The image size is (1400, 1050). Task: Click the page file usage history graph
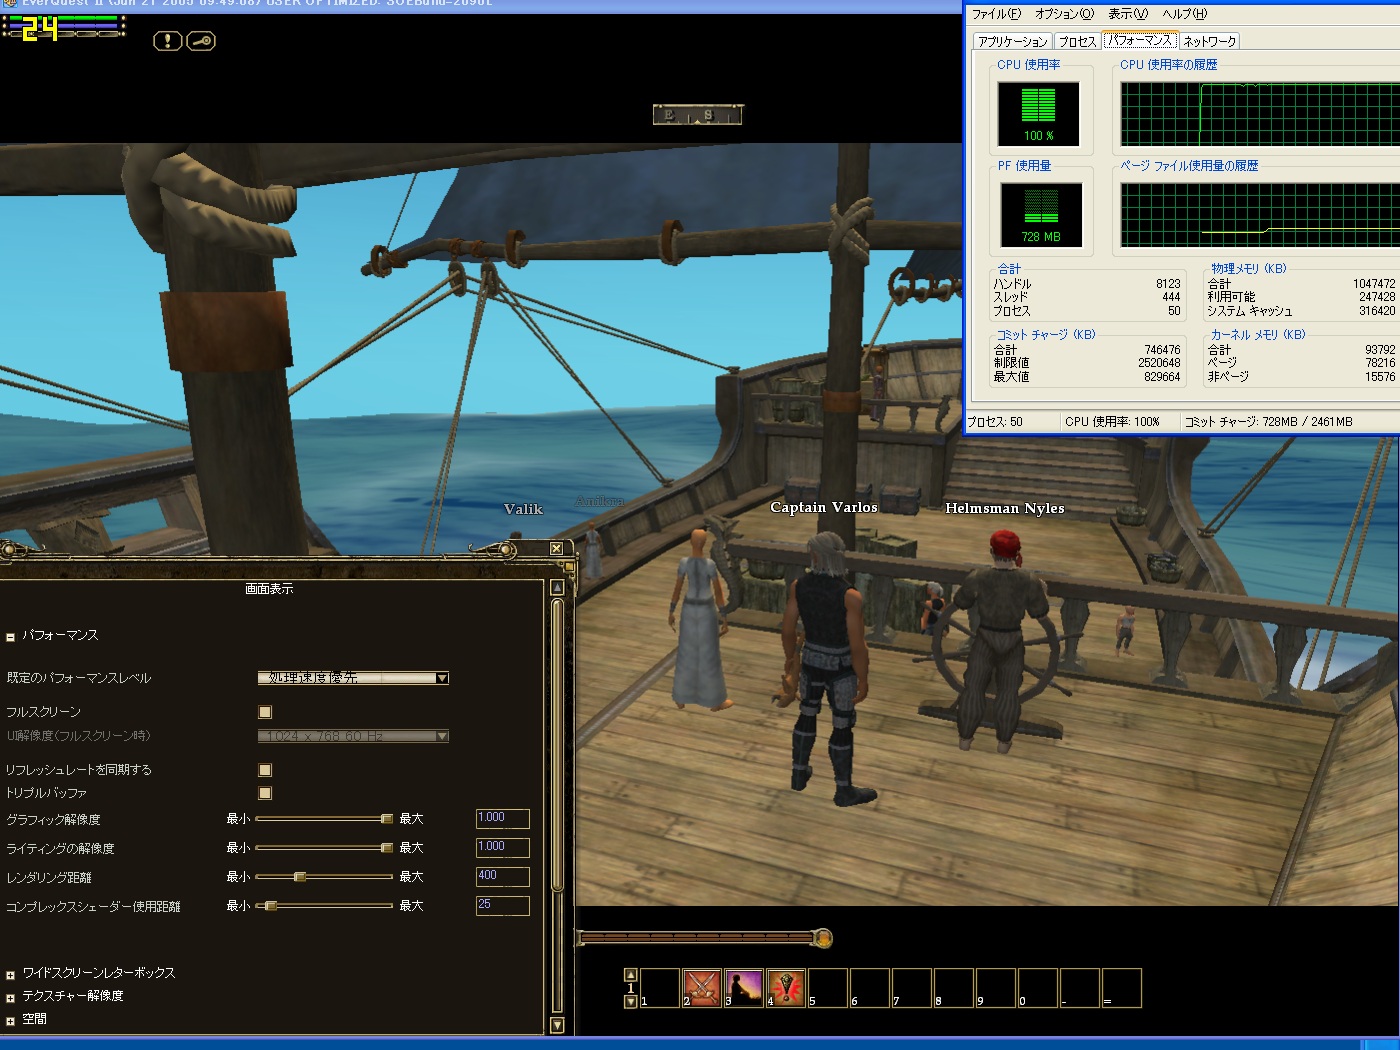click(x=1260, y=215)
